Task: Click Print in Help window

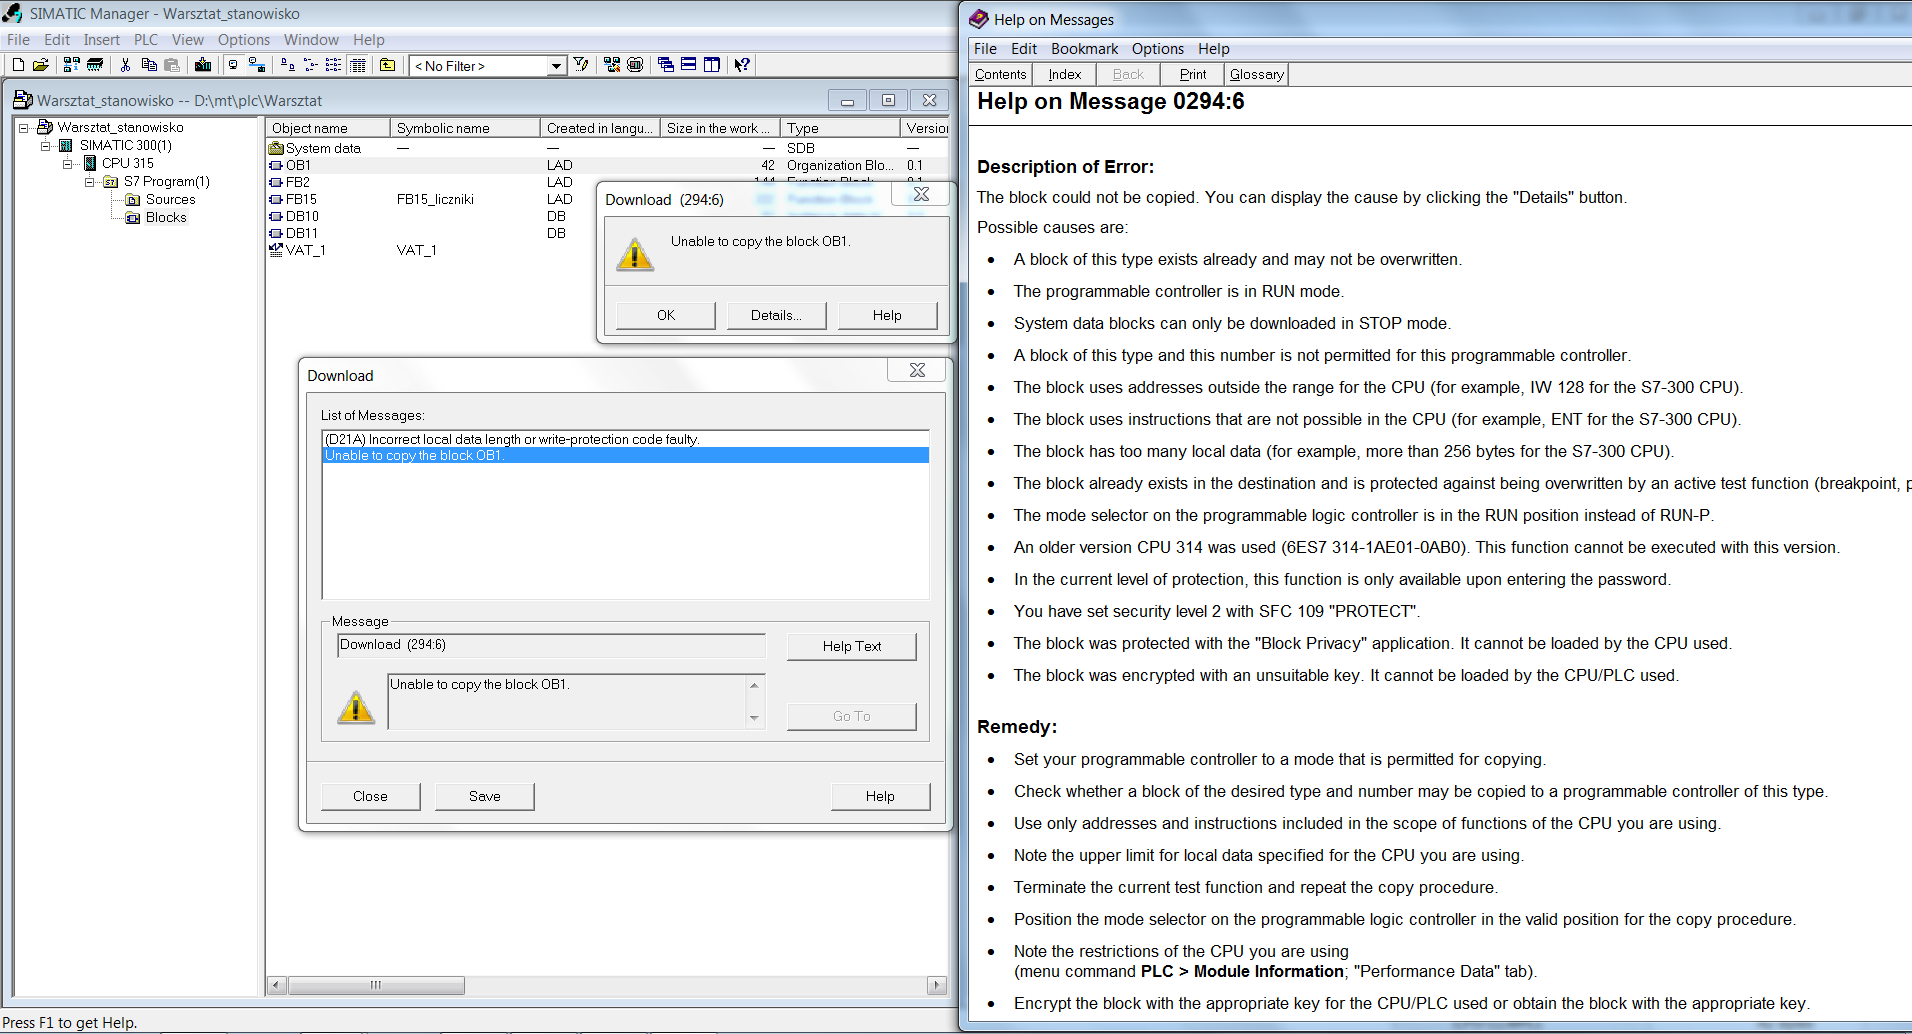Action: [x=1192, y=74]
